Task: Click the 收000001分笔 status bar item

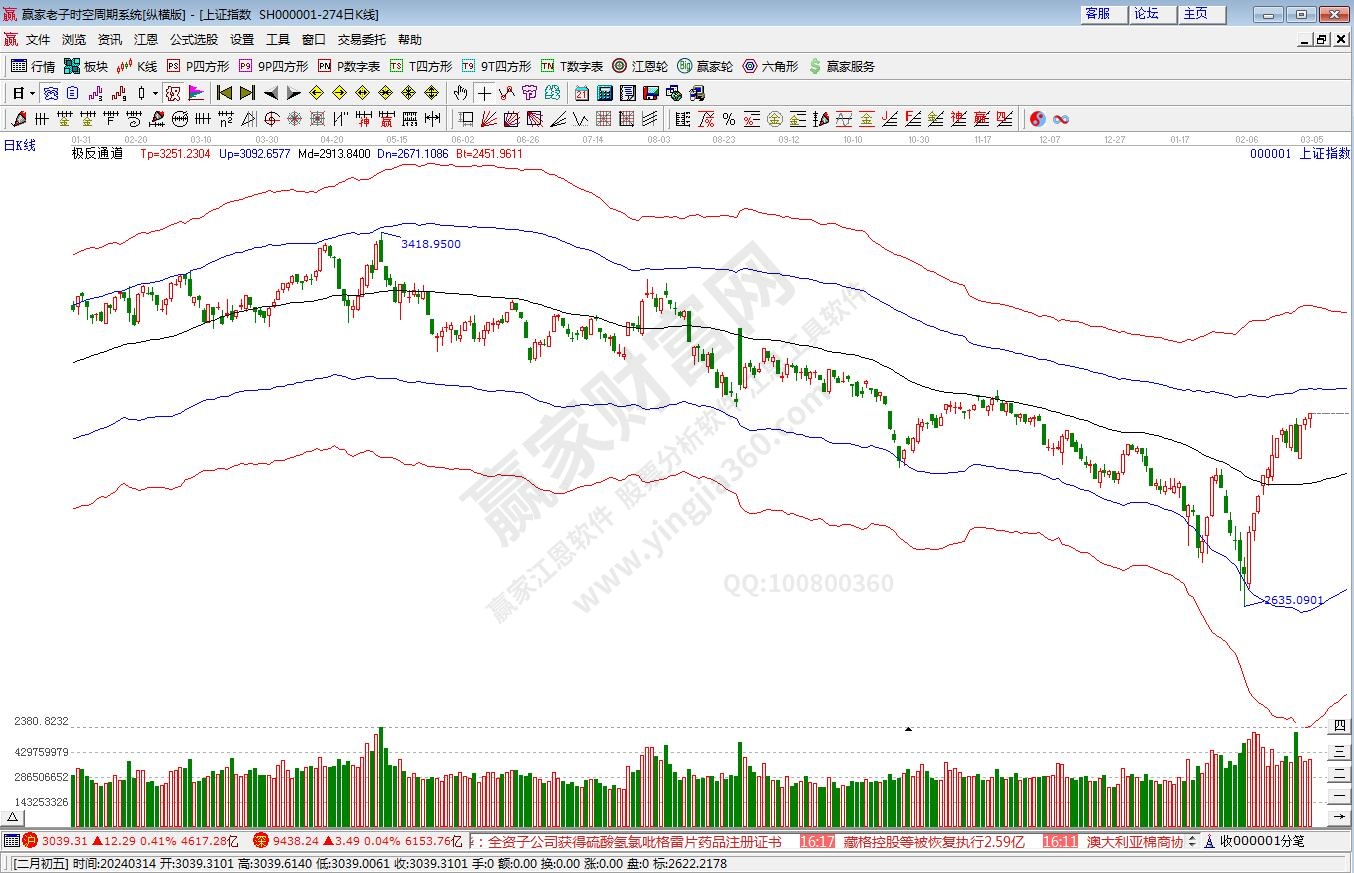Action: (x=1263, y=841)
